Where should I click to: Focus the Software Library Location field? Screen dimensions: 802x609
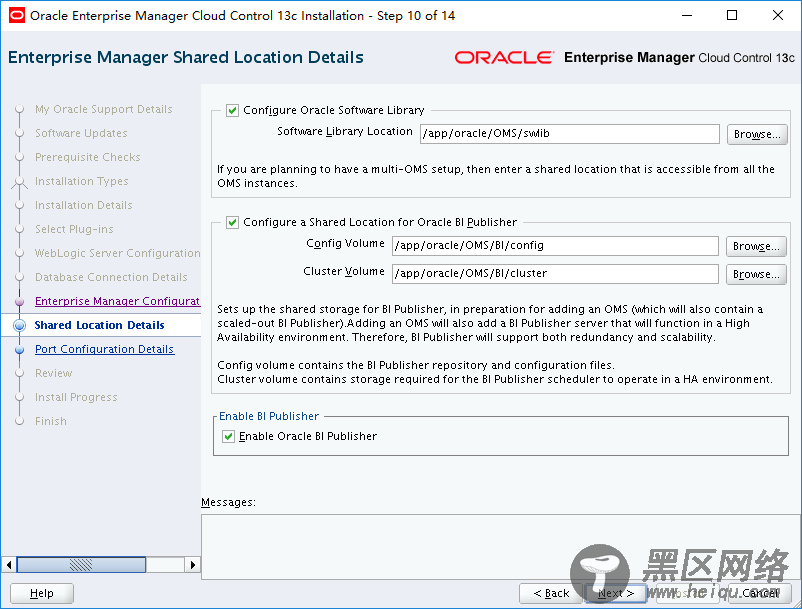[x=570, y=133]
